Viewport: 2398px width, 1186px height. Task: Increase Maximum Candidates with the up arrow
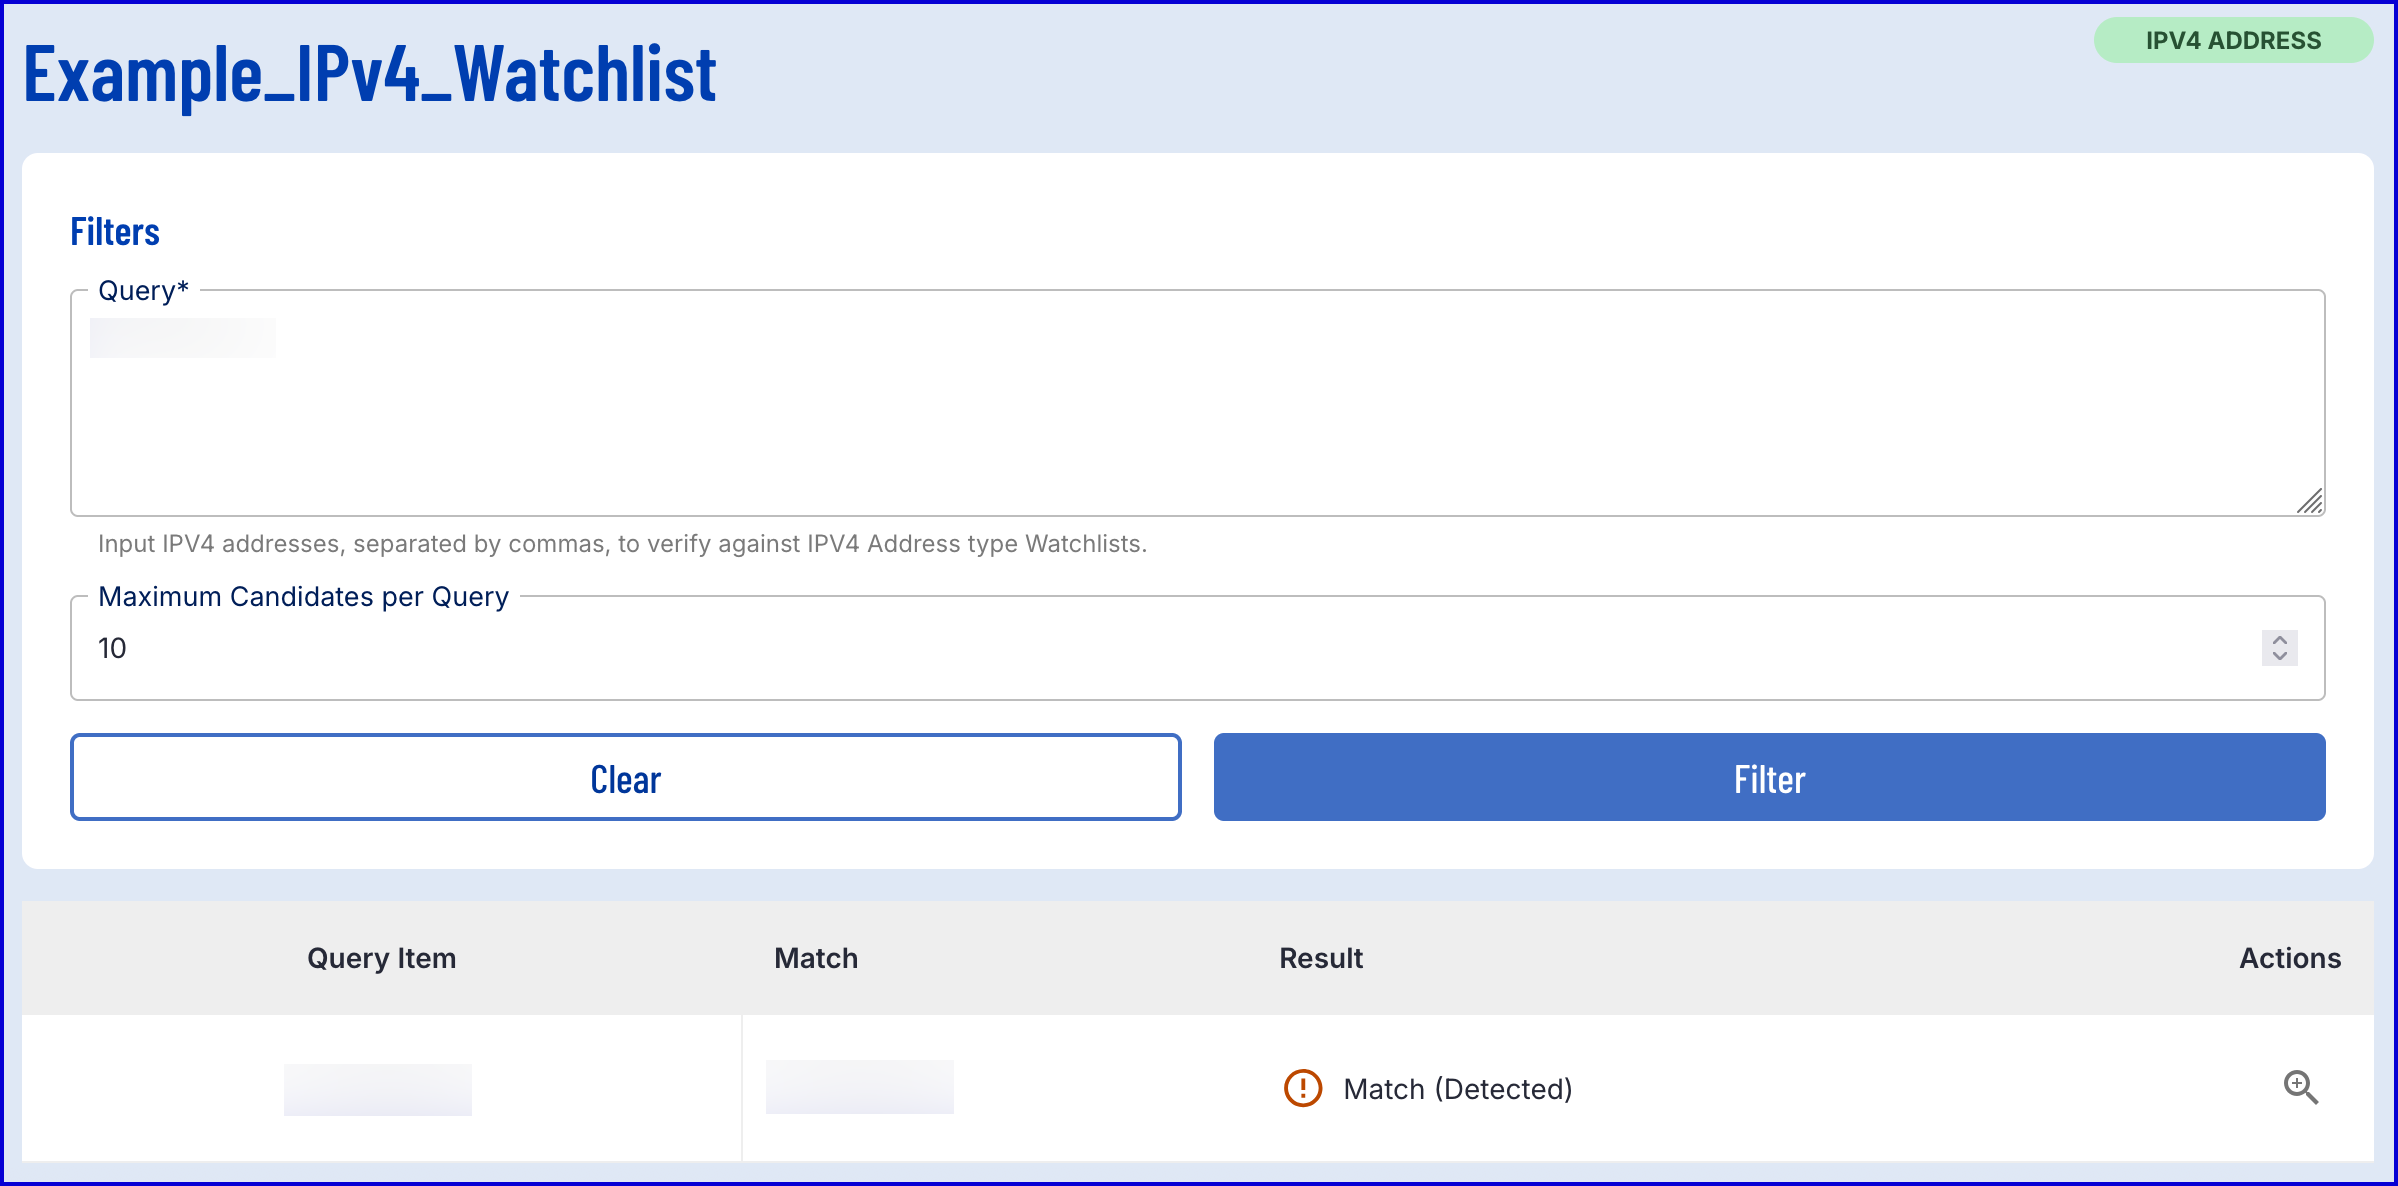coord(2279,640)
